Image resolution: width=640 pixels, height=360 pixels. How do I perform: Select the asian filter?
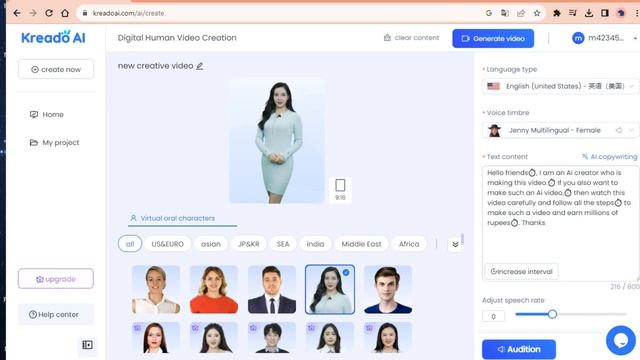(x=211, y=244)
